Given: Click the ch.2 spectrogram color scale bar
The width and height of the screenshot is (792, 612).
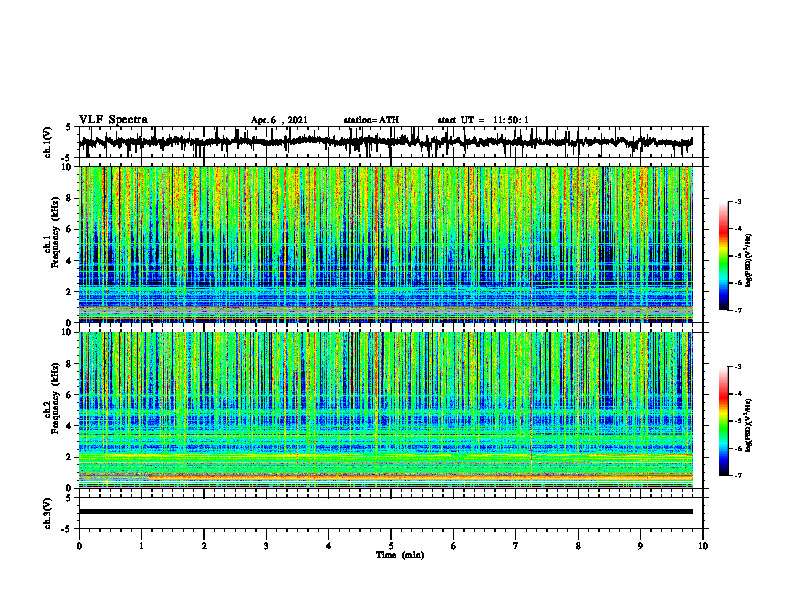Looking at the screenshot, I should [x=723, y=421].
